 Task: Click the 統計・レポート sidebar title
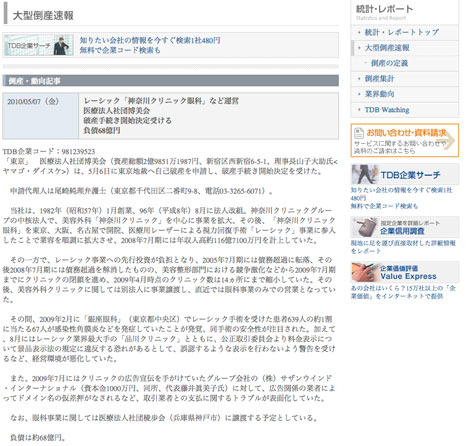[x=384, y=9]
